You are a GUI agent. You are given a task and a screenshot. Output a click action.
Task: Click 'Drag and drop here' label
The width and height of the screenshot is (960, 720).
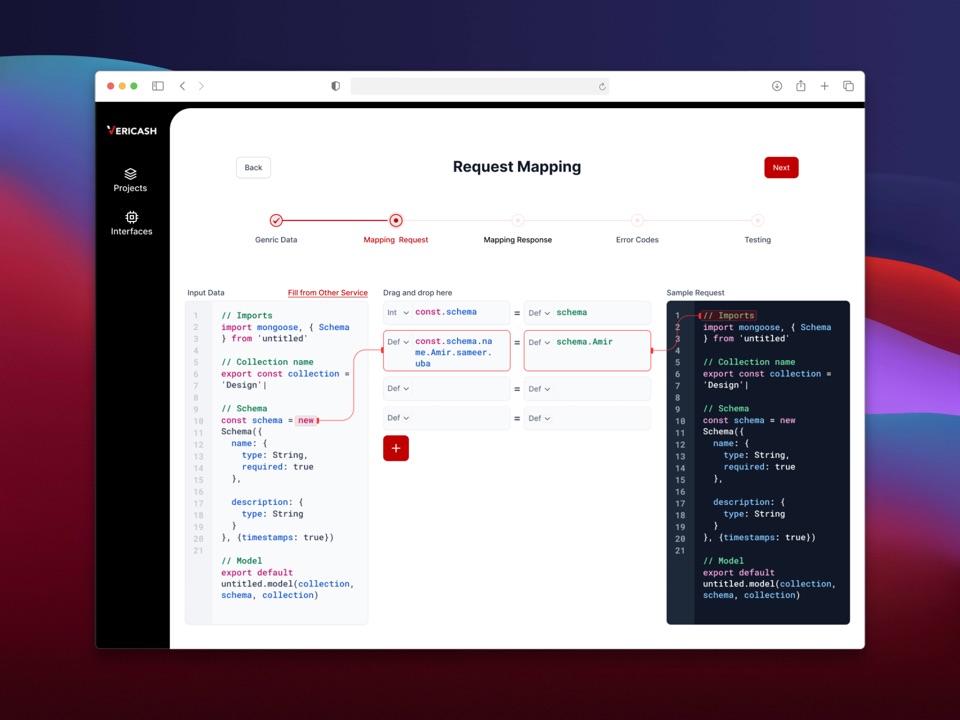(x=418, y=293)
